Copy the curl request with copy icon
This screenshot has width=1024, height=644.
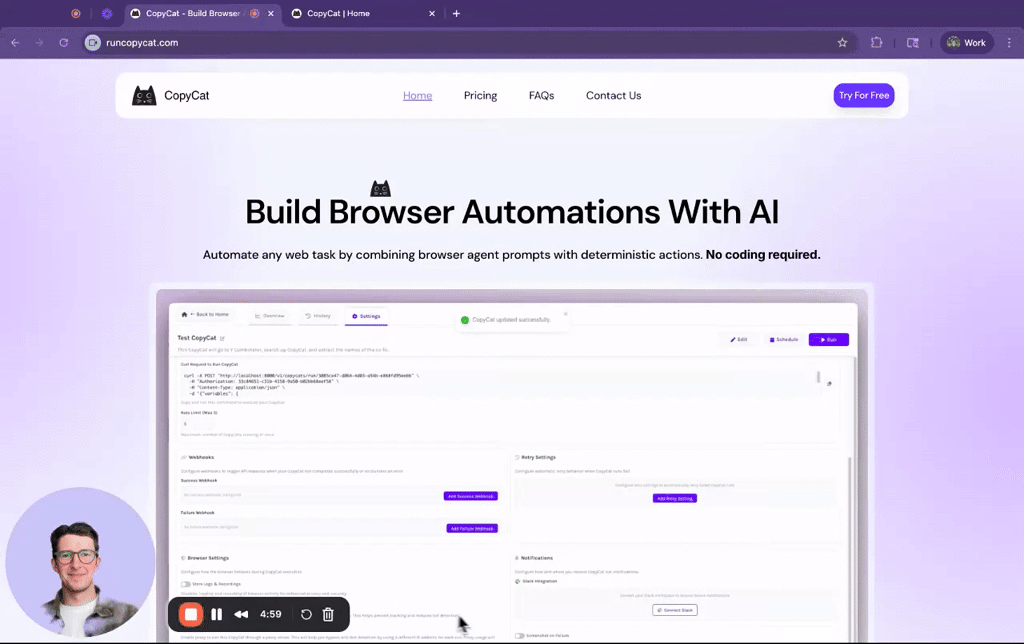[x=829, y=384]
